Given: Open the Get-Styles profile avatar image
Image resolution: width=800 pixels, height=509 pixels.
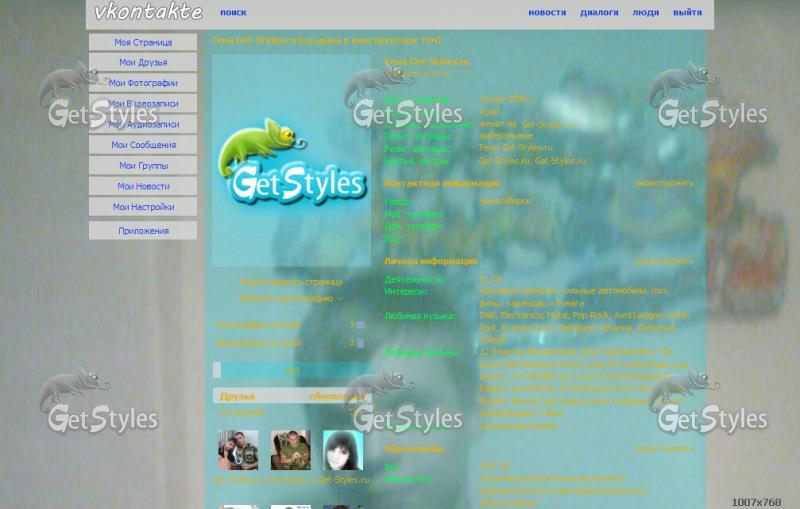Looking at the screenshot, I should 291,160.
